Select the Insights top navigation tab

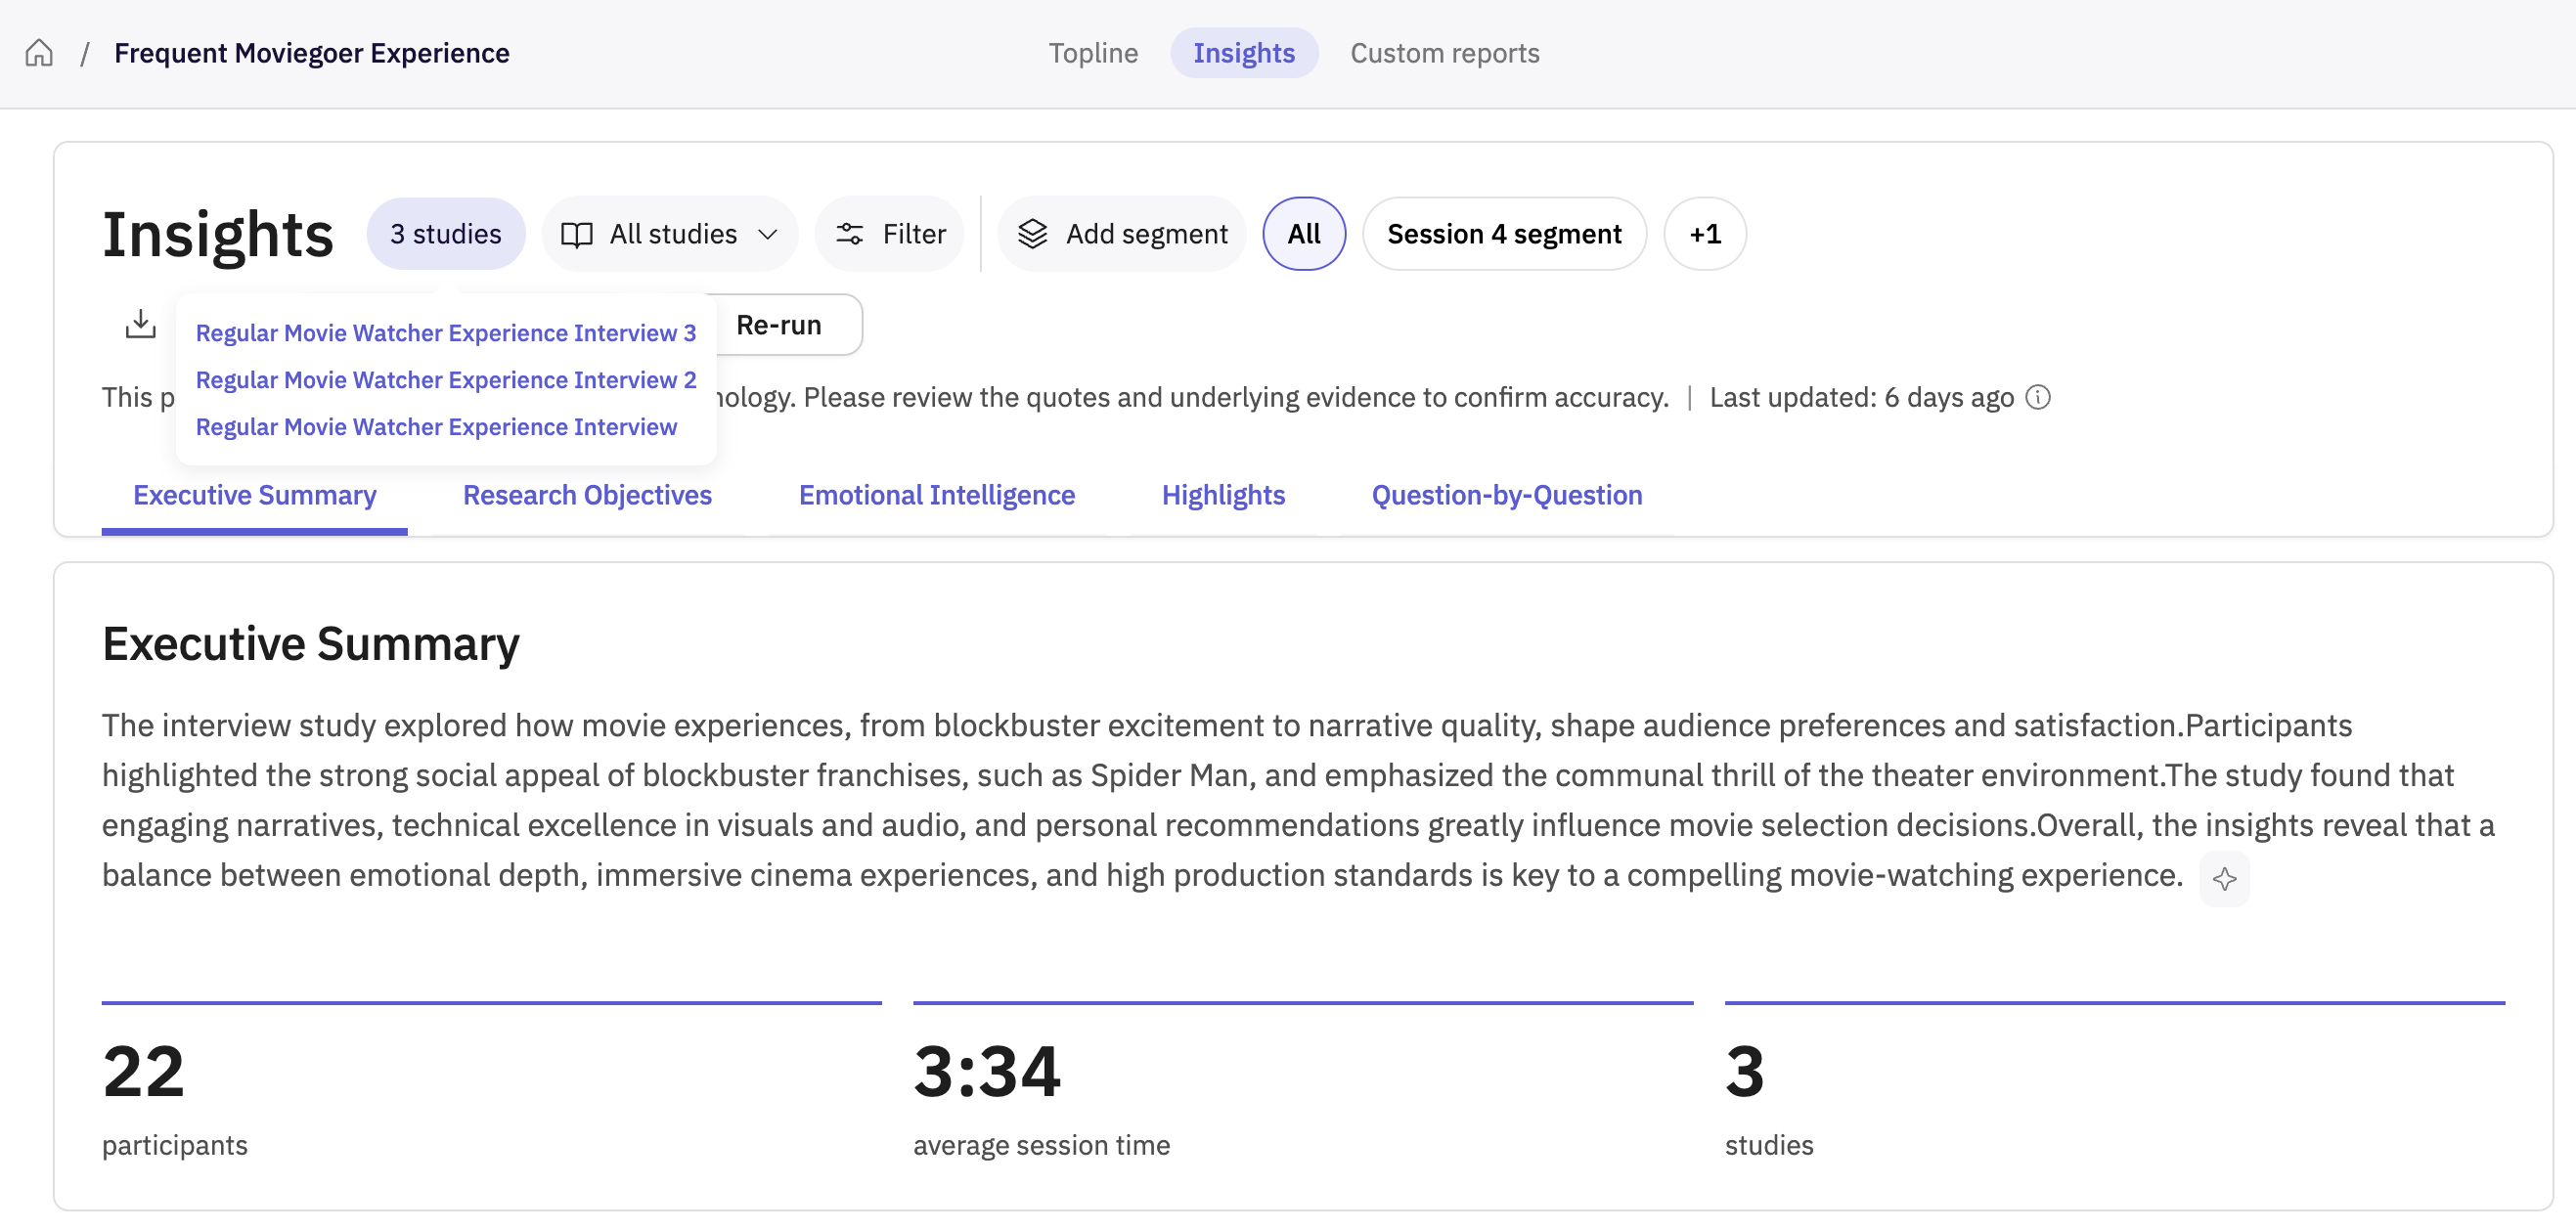(x=1243, y=53)
